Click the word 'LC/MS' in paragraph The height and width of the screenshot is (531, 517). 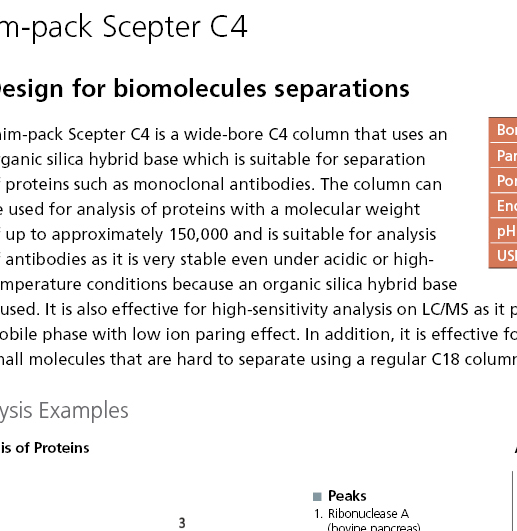(445, 309)
